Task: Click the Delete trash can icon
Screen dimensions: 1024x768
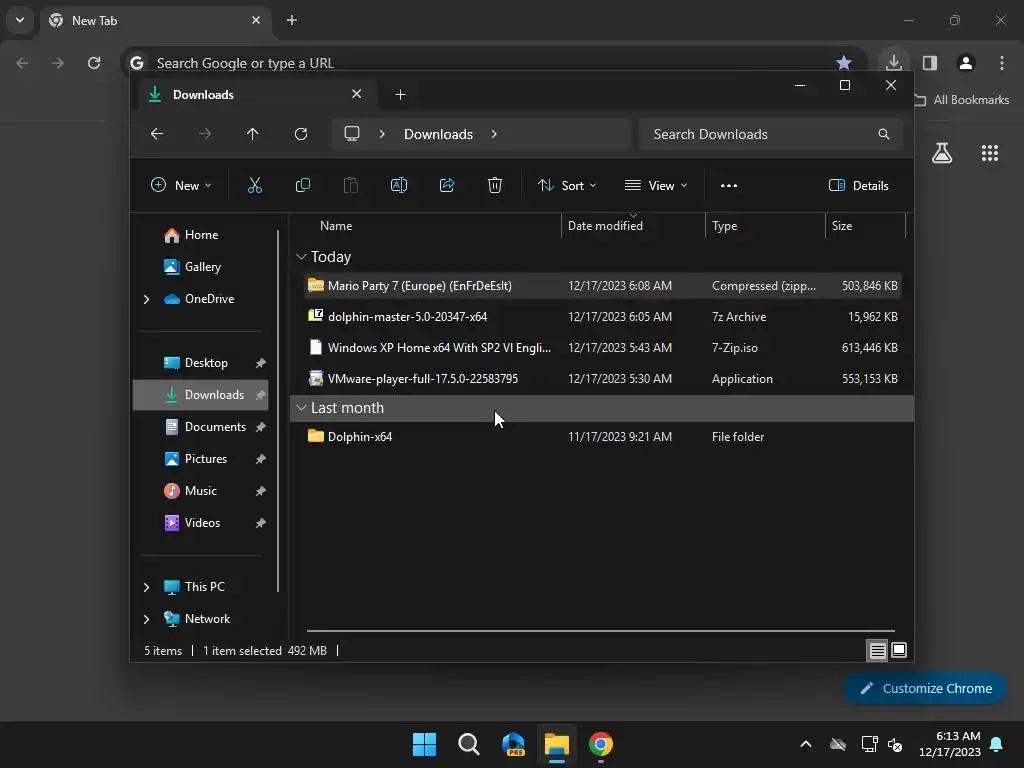Action: (x=495, y=185)
